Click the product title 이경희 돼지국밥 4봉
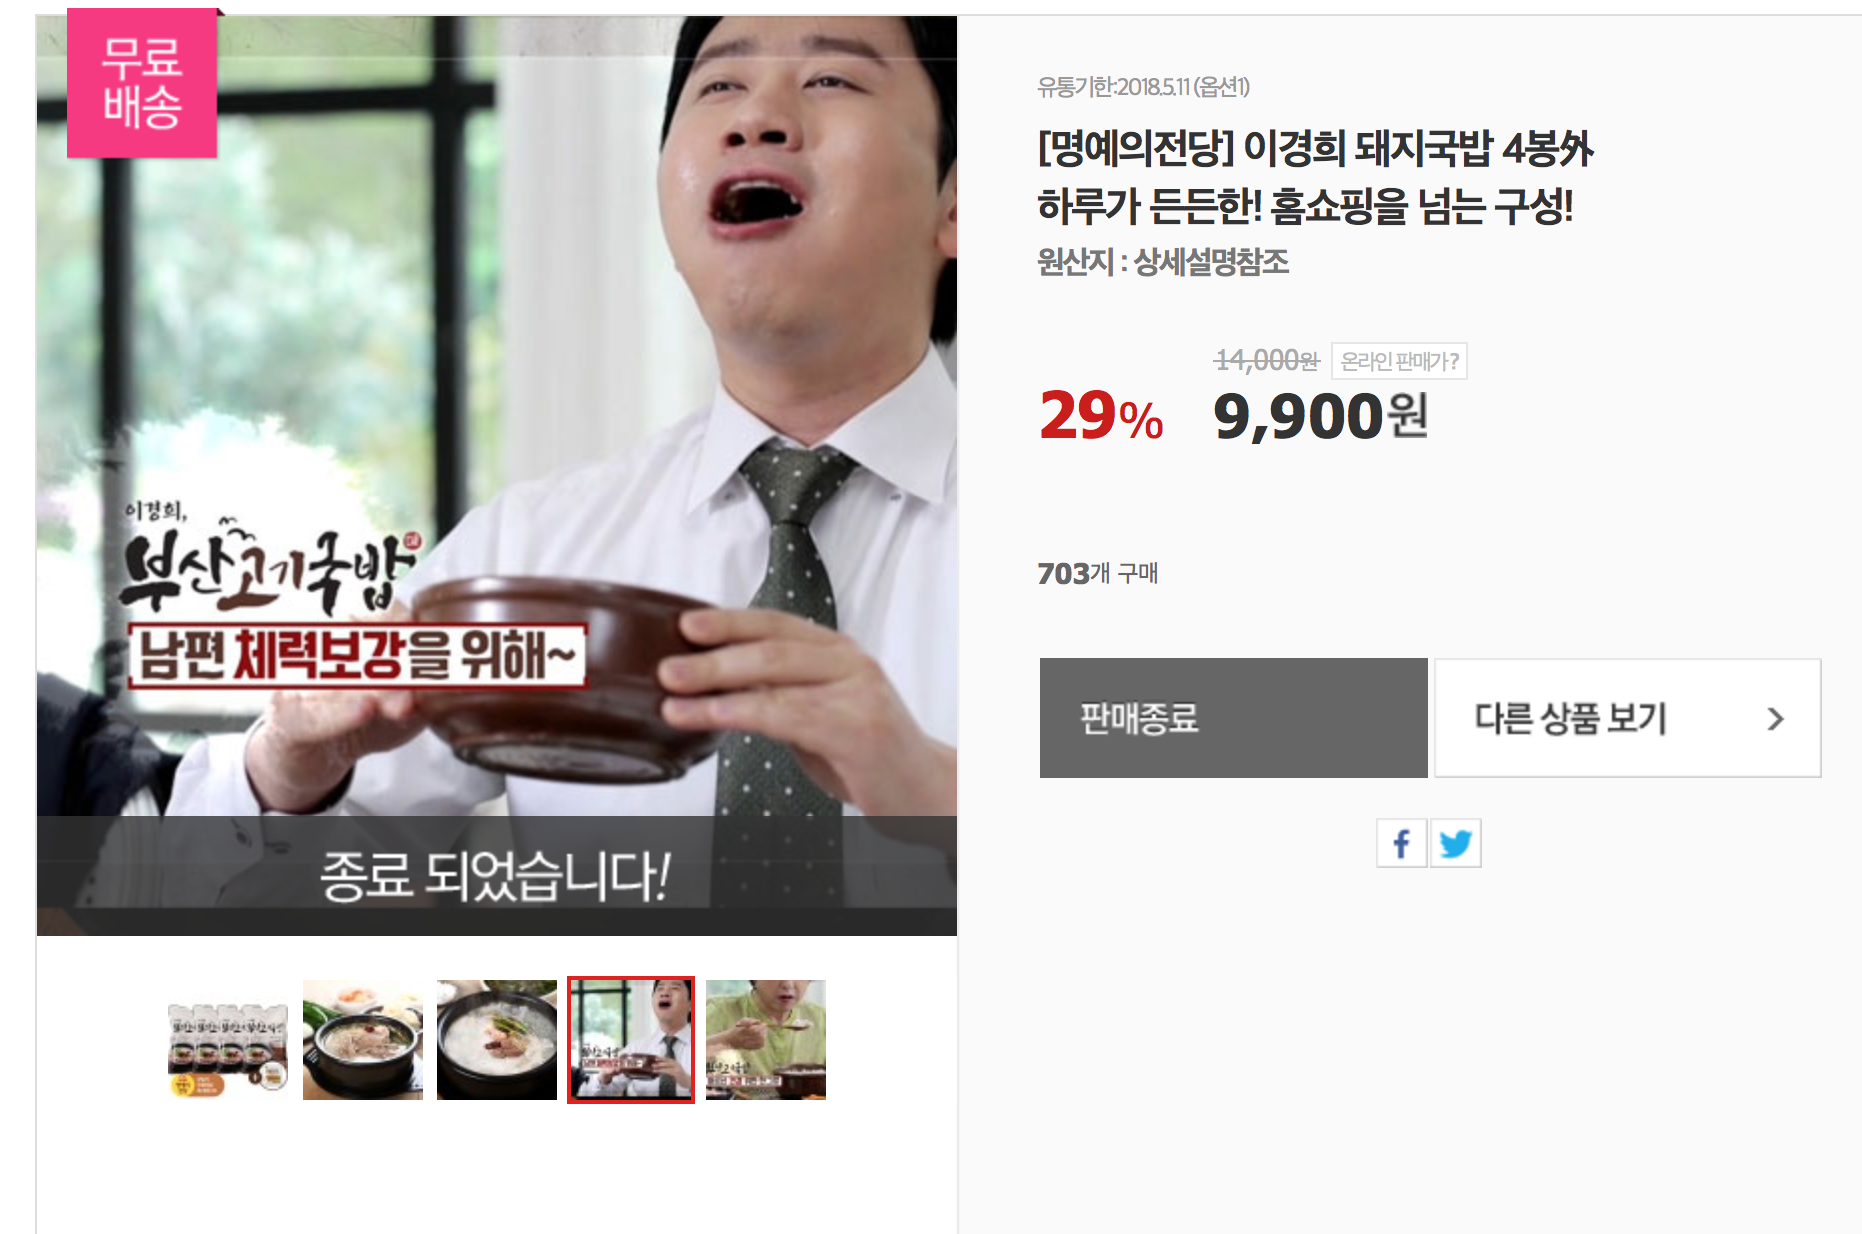This screenshot has width=1862, height=1234. pos(1315,148)
